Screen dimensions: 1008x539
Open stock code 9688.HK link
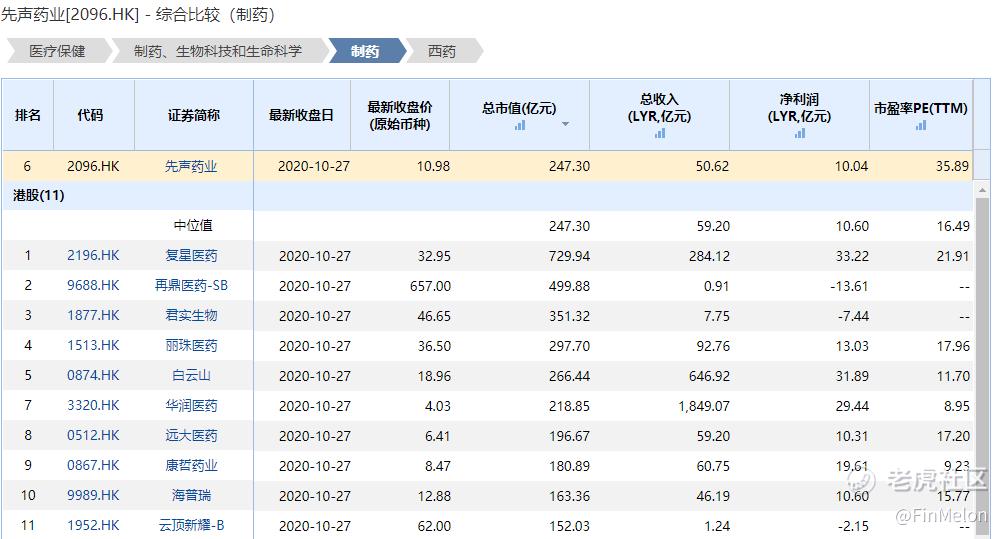tap(93, 285)
